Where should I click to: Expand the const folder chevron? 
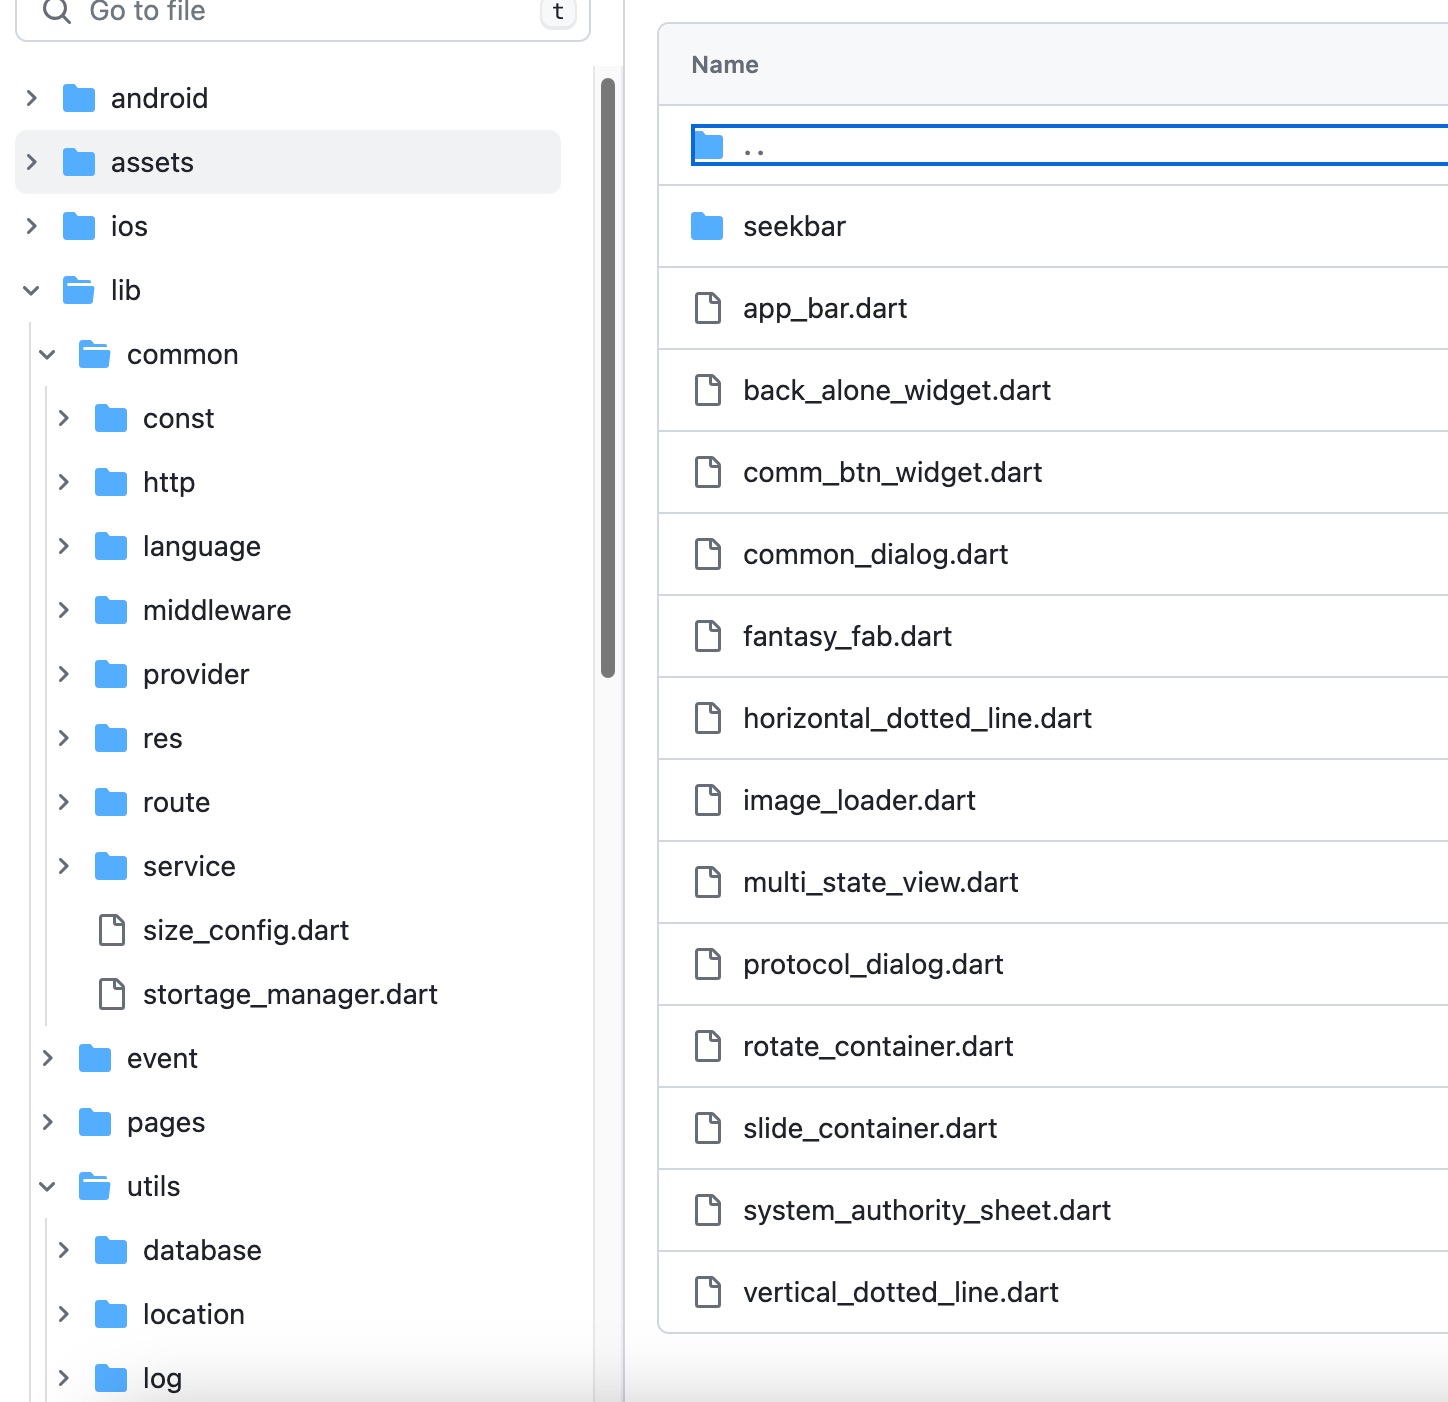64,418
